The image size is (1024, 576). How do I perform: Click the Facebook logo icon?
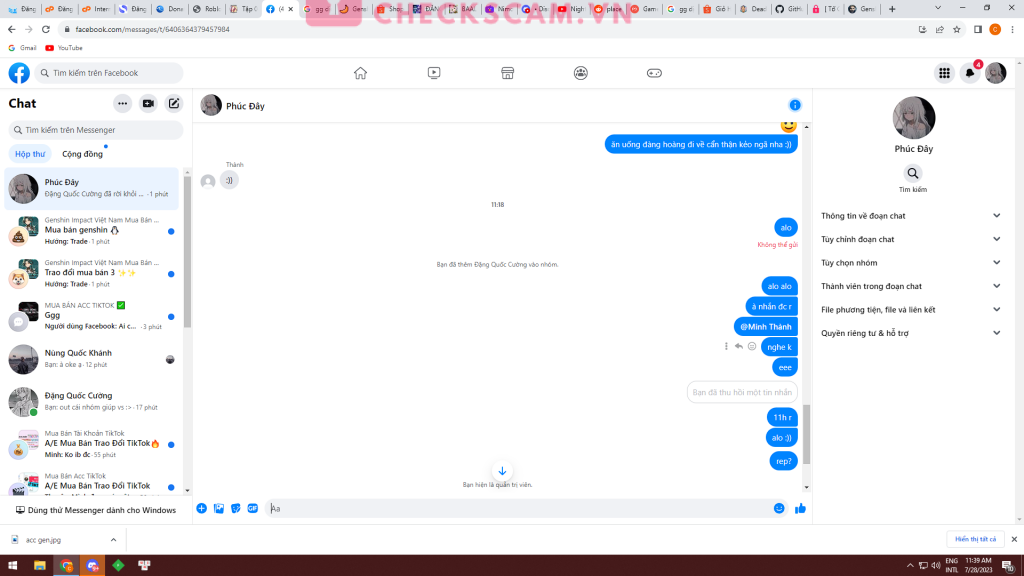click(19, 73)
